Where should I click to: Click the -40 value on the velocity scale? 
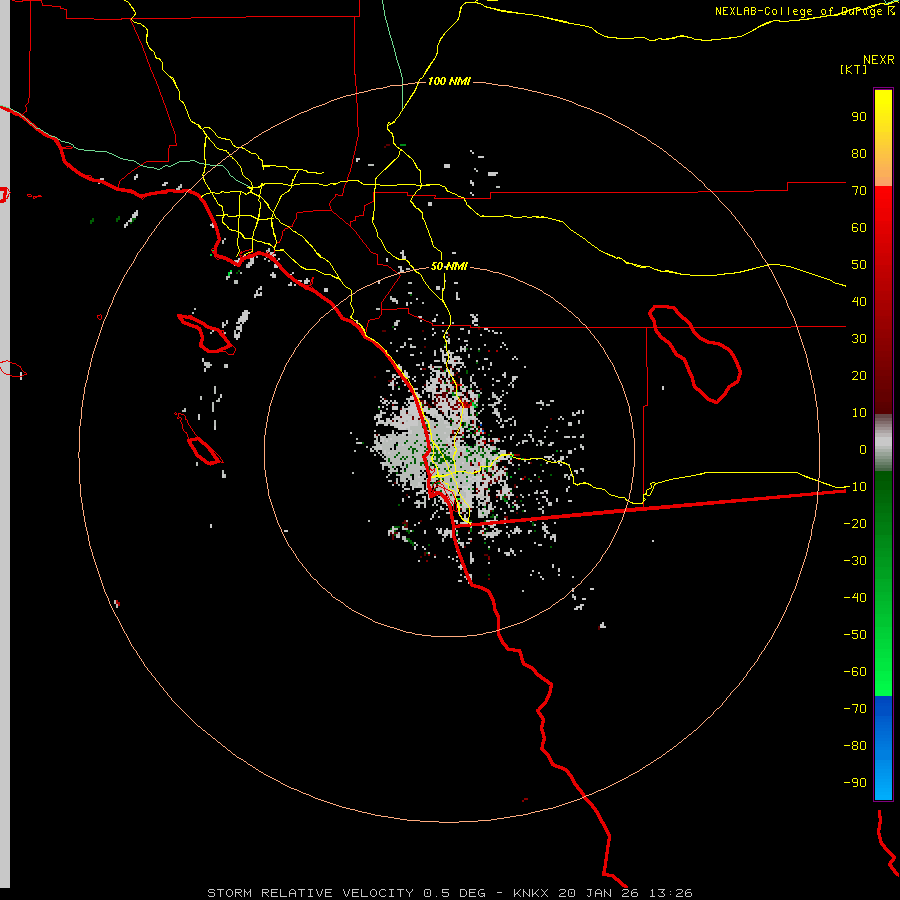click(855, 598)
